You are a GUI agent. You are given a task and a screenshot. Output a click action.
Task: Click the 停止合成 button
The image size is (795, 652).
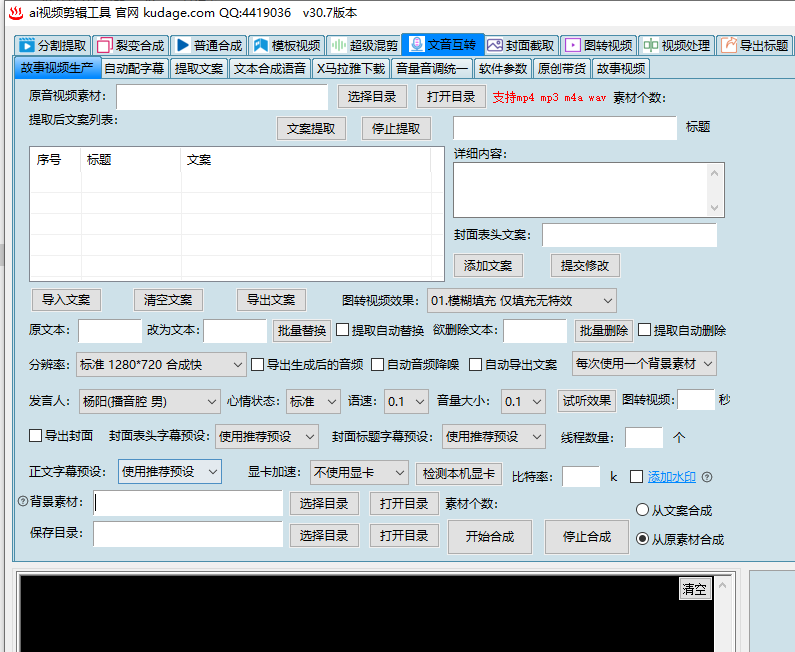pyautogui.click(x=587, y=536)
